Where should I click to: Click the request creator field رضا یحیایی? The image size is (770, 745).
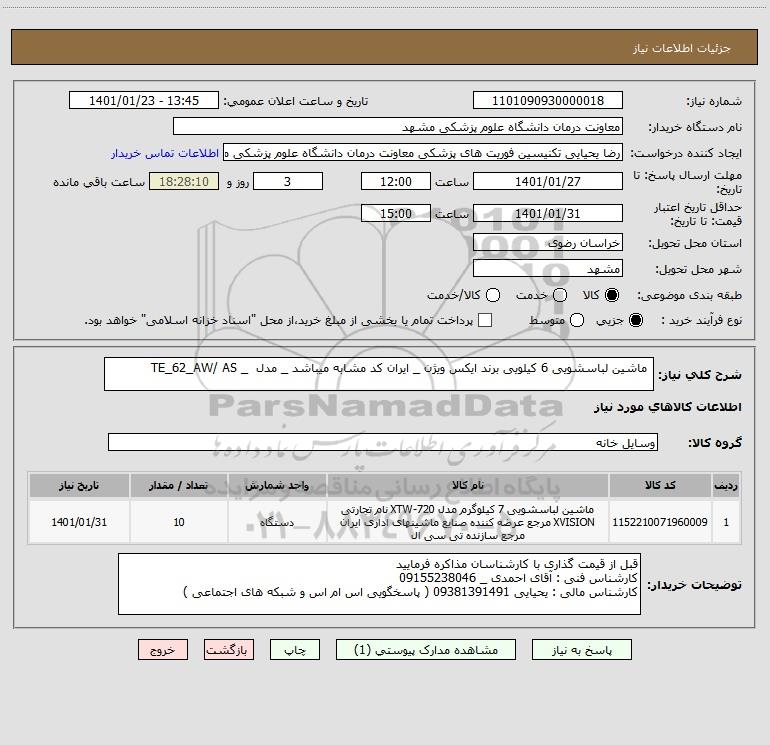[423, 153]
